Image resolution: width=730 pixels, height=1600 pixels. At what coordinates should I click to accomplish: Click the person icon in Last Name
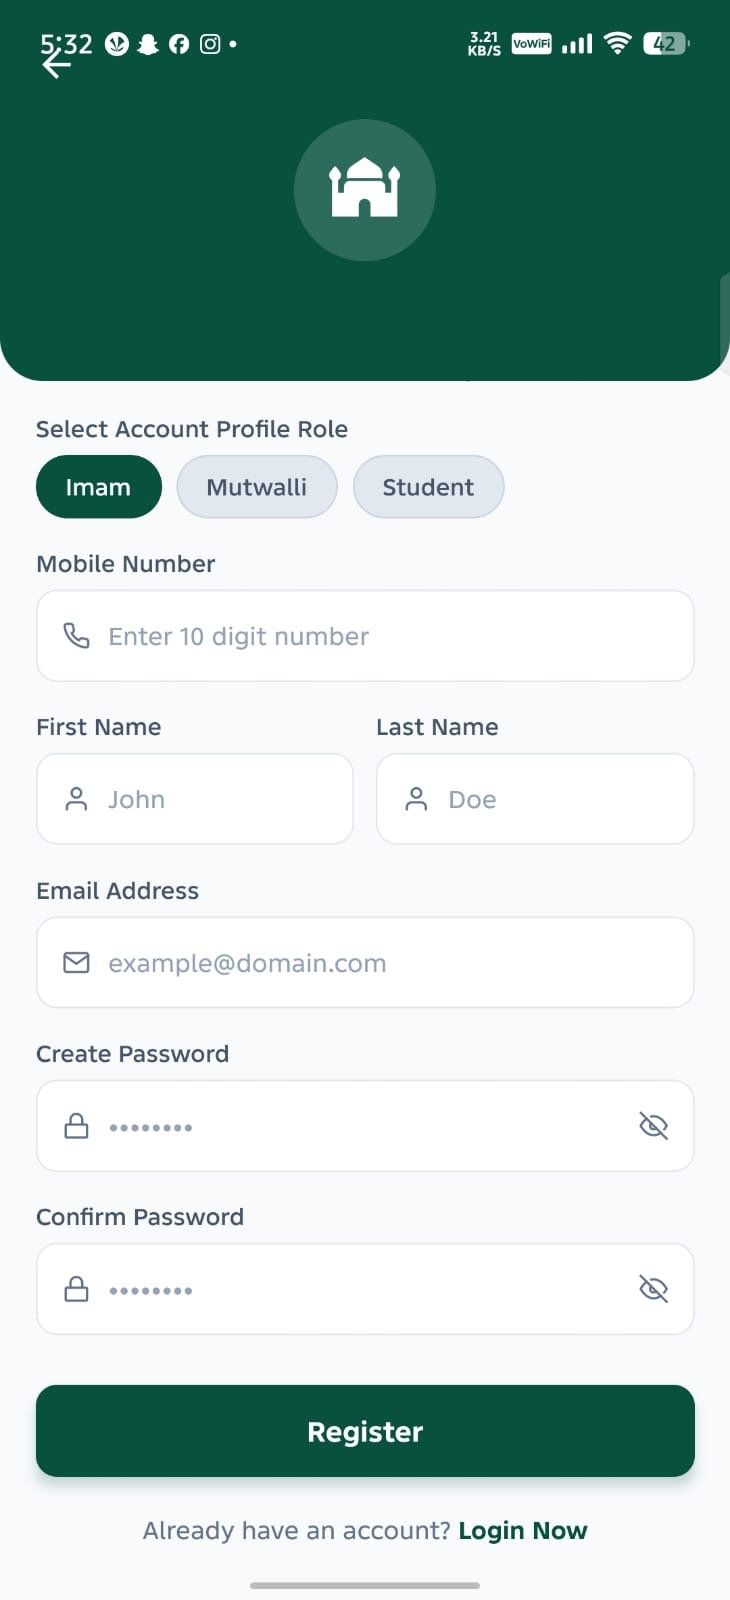[417, 799]
